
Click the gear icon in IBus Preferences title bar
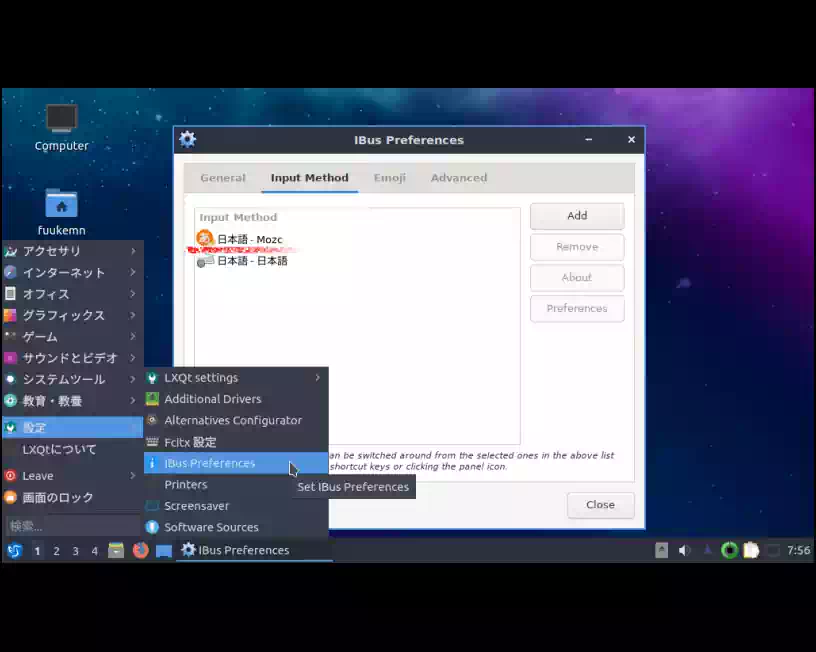point(187,139)
